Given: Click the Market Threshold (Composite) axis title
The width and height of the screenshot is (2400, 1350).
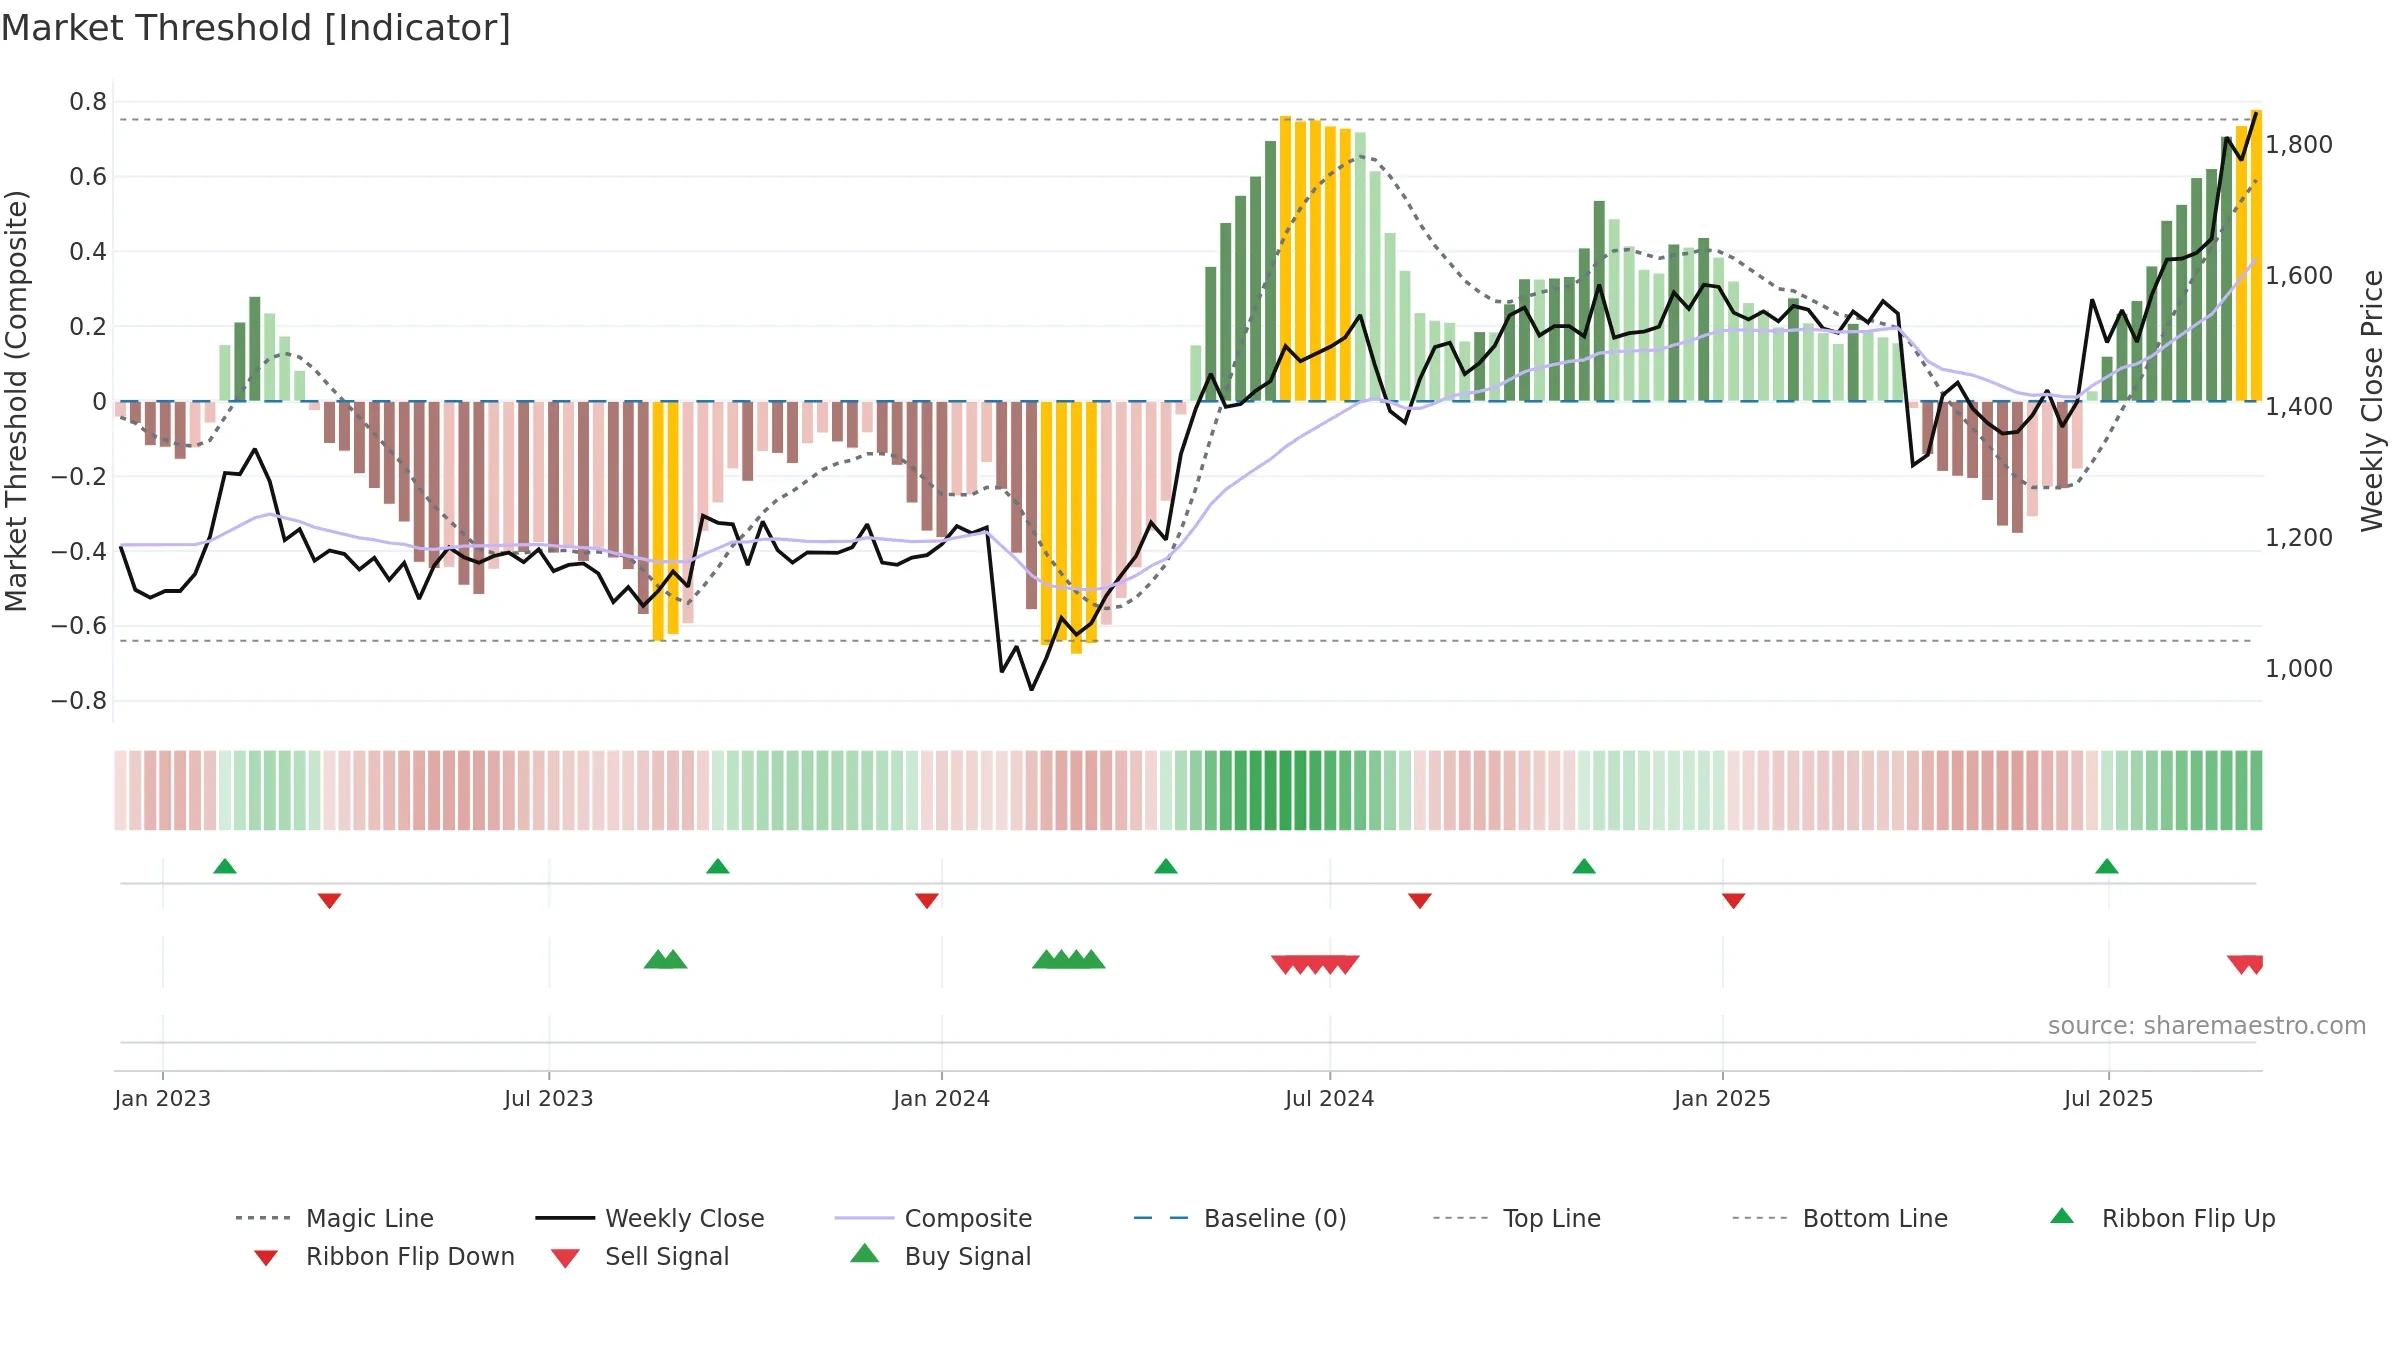Looking at the screenshot, I should point(16,401).
